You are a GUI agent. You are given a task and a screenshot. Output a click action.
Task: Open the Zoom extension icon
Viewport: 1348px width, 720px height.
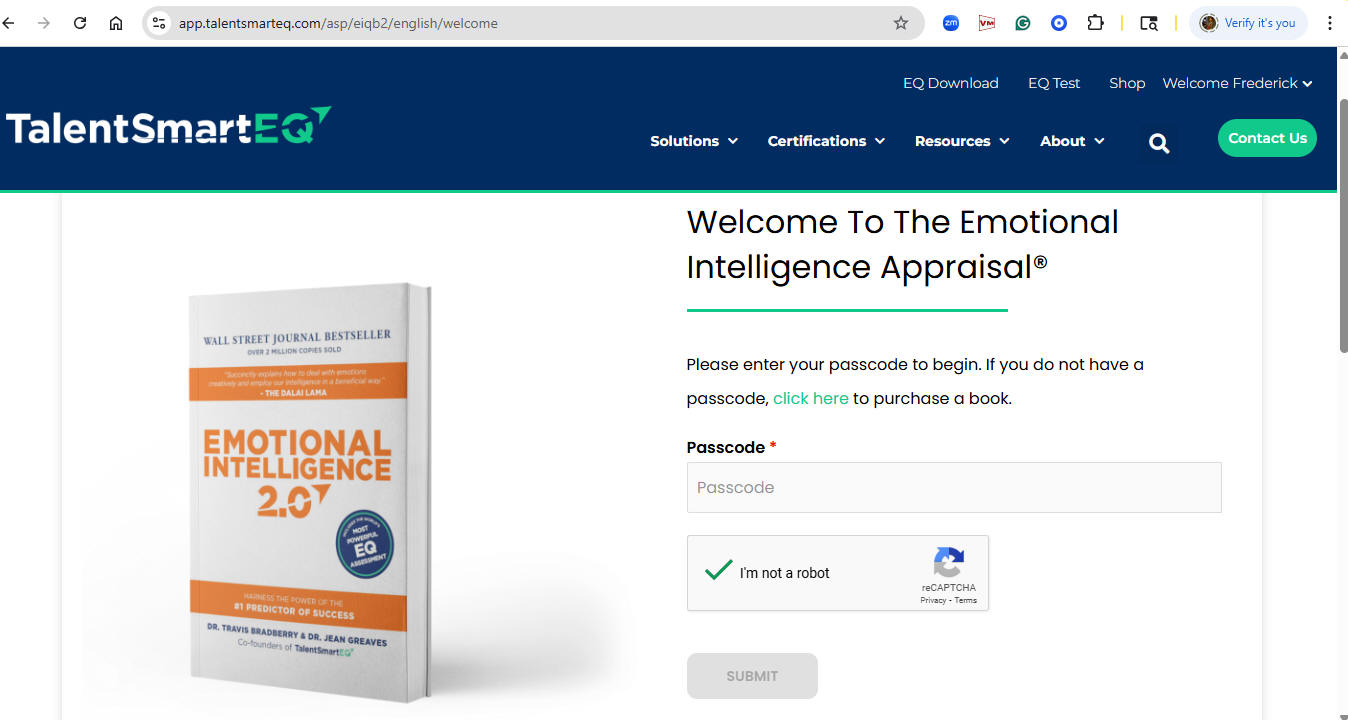point(951,23)
